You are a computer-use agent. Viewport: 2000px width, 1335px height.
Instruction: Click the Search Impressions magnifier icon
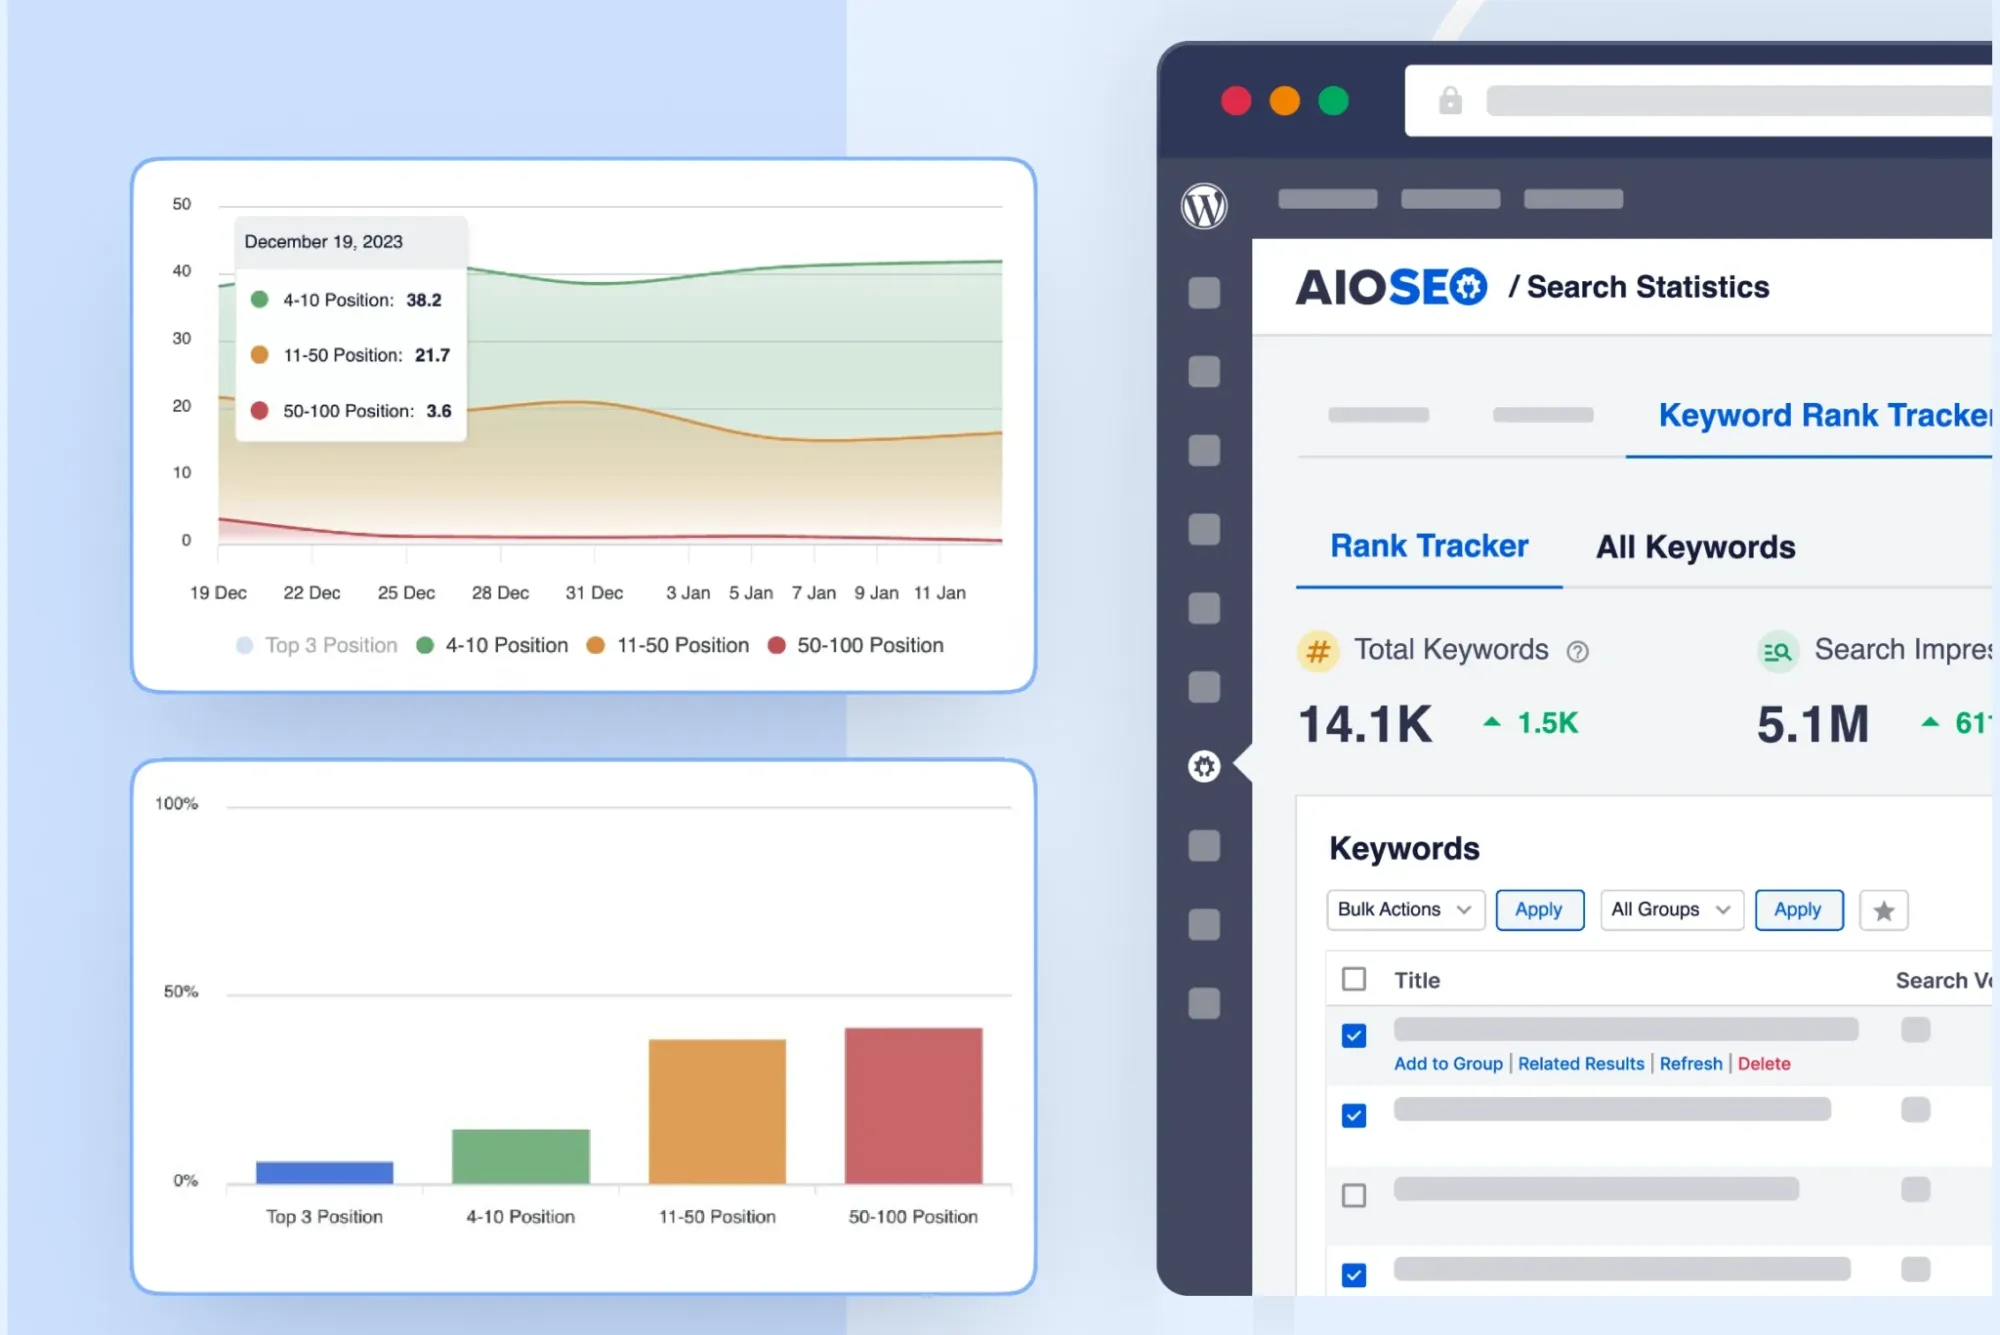(1777, 652)
